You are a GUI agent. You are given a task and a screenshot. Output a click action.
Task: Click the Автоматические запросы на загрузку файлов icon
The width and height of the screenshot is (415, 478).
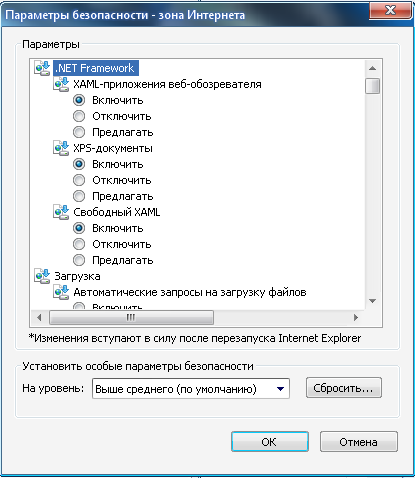61,292
